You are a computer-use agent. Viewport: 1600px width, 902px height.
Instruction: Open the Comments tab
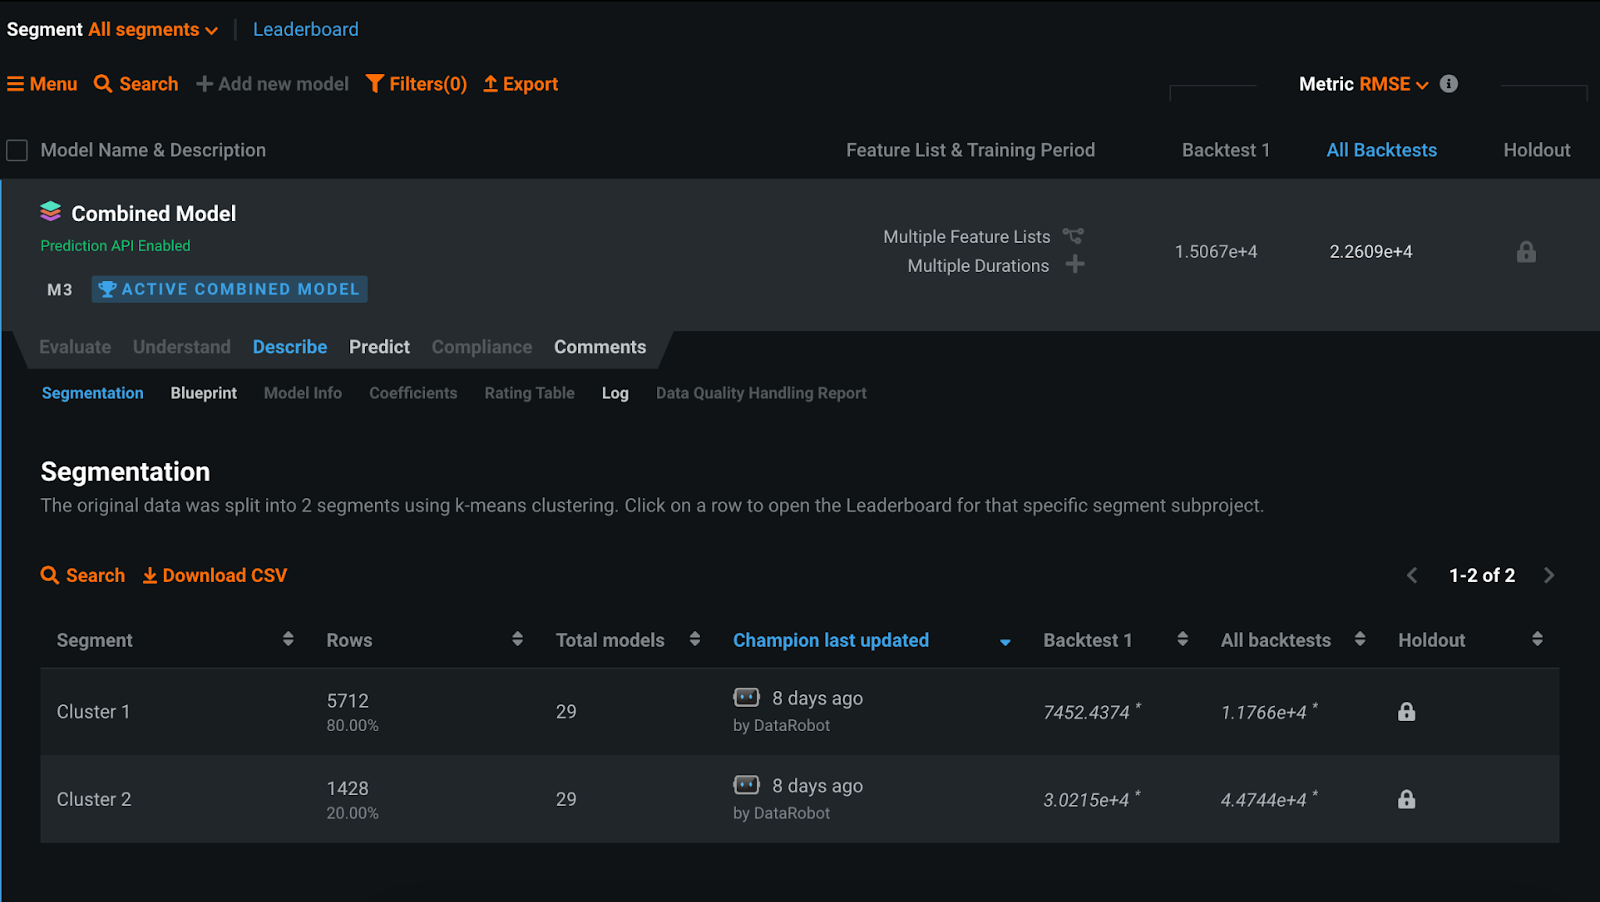coord(600,347)
